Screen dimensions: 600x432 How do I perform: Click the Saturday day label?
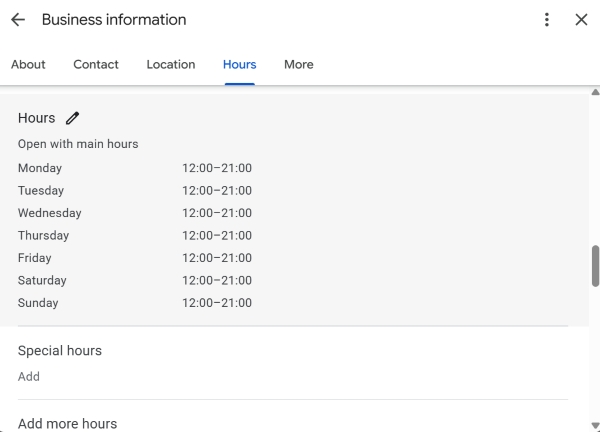click(x=42, y=280)
